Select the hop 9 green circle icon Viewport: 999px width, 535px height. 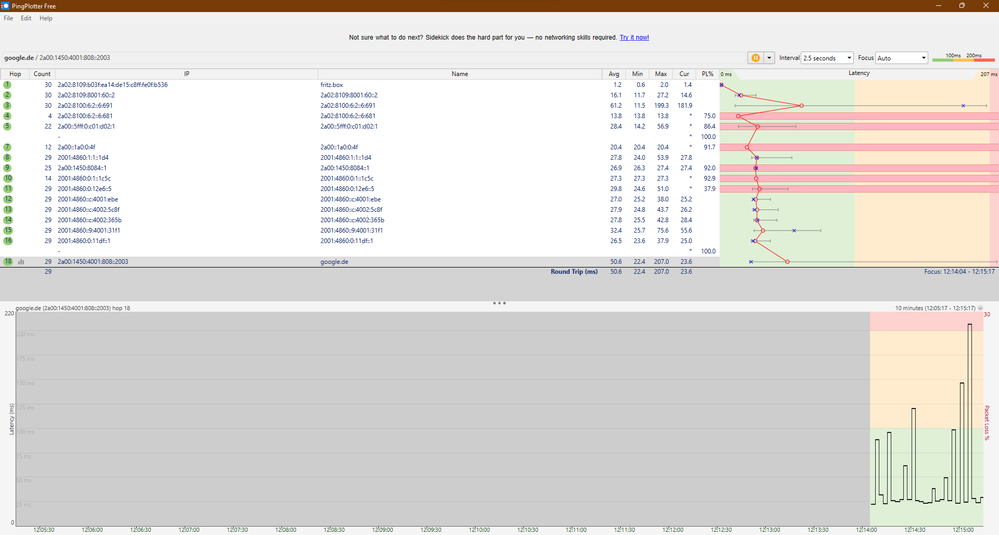click(x=8, y=168)
